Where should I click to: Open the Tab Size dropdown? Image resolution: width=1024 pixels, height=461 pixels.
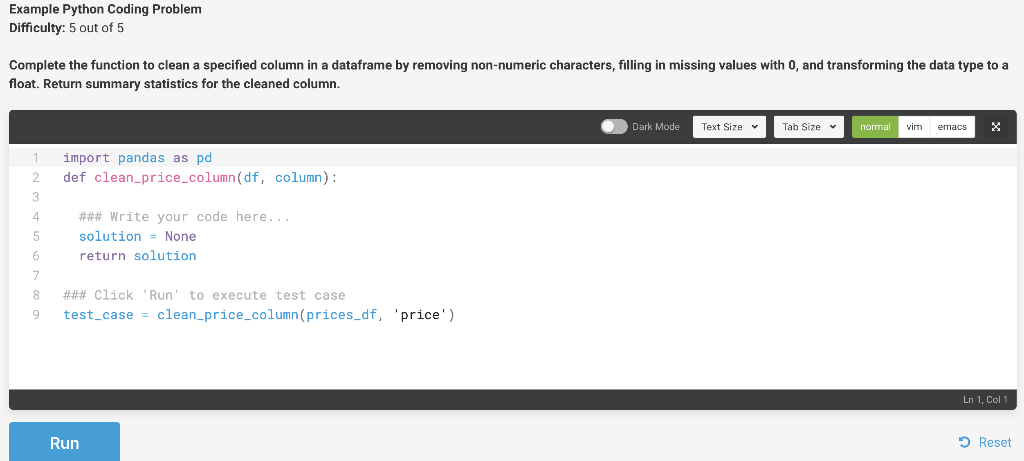pyautogui.click(x=809, y=127)
